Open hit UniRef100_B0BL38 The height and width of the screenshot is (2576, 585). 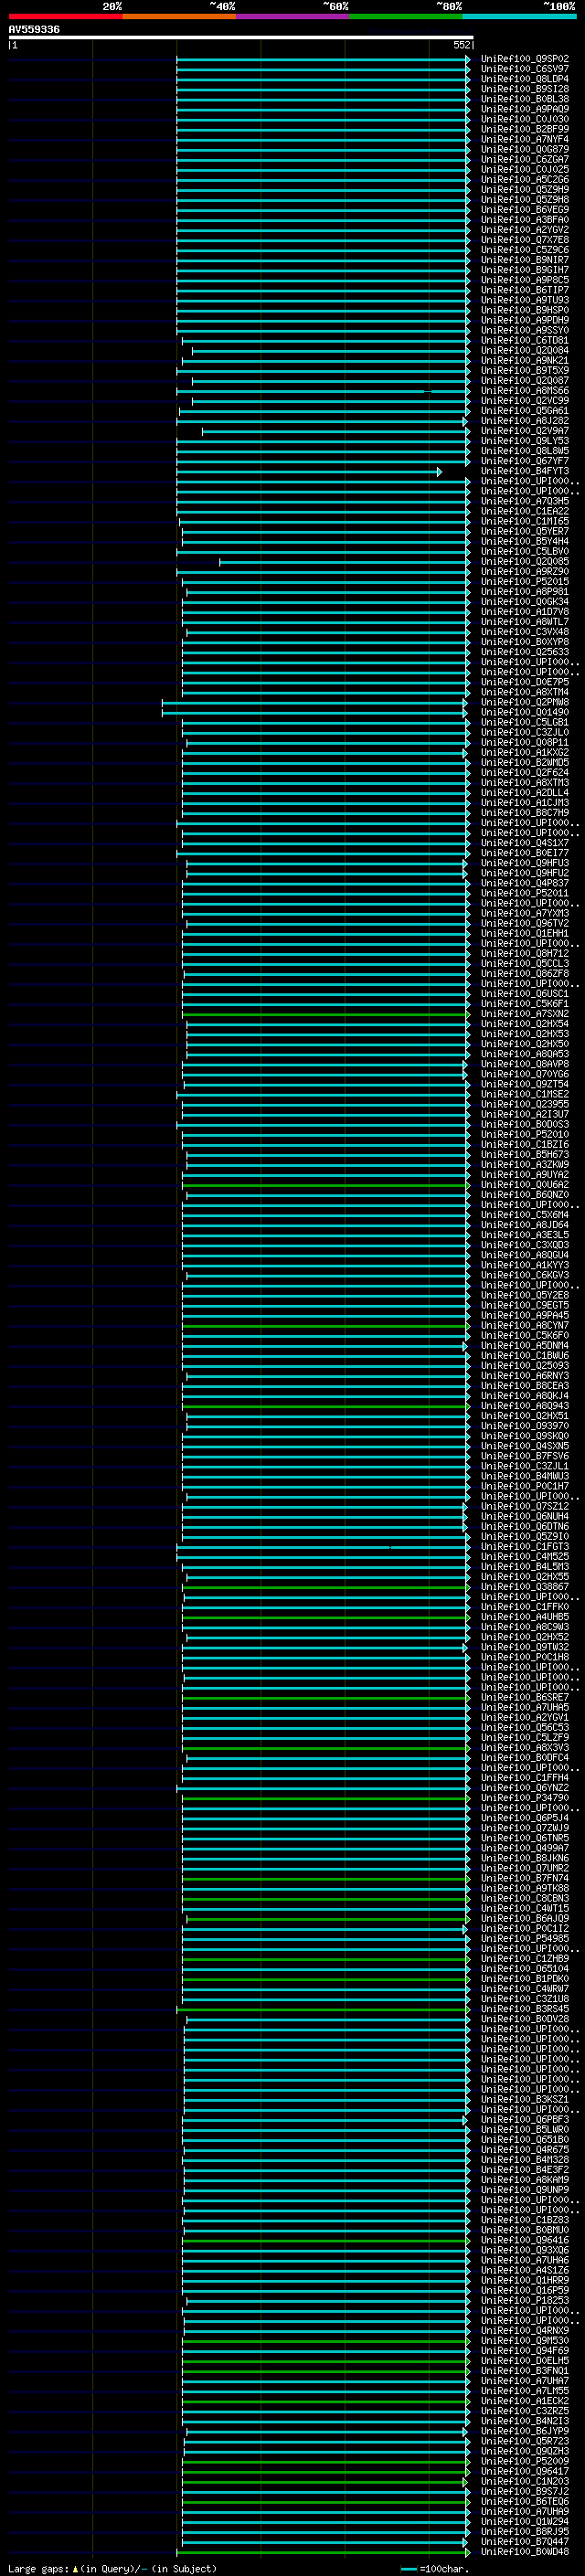pyautogui.click(x=525, y=99)
